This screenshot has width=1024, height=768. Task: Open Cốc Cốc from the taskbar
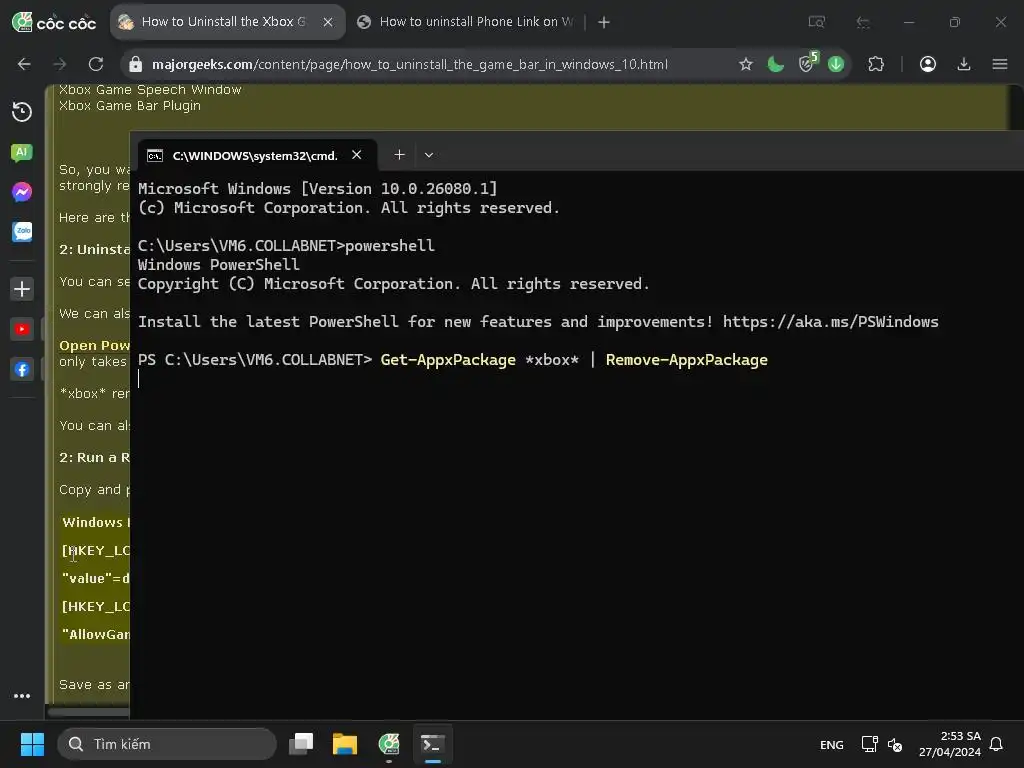tap(389, 744)
